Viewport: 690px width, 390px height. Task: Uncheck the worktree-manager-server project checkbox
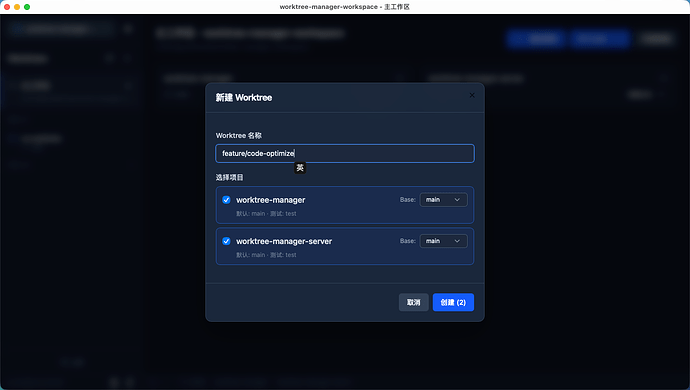[x=226, y=241]
